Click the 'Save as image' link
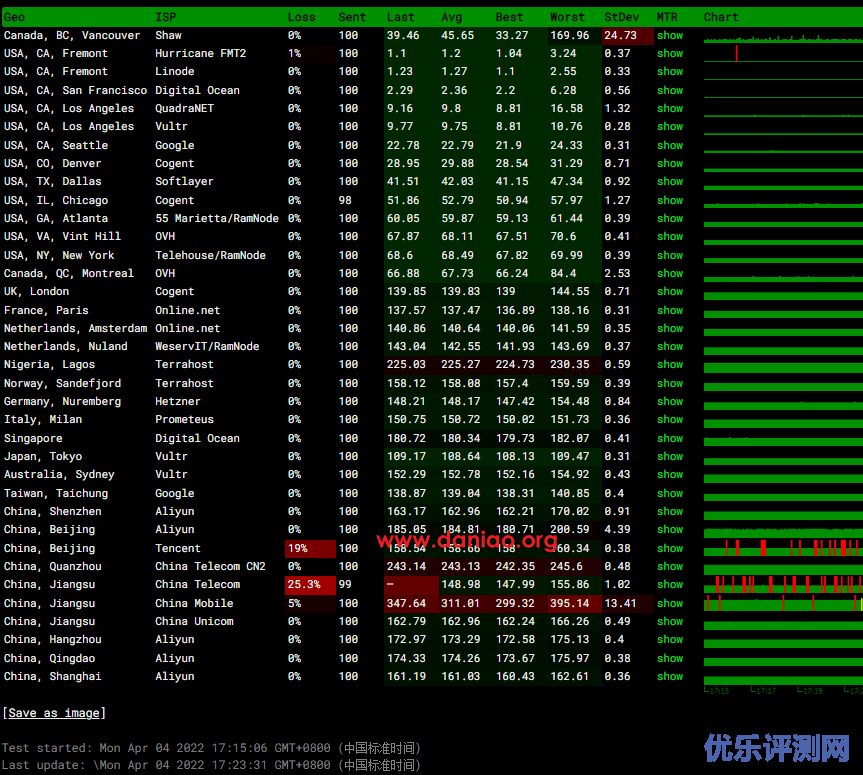The height and width of the screenshot is (775, 863). click(x=54, y=713)
